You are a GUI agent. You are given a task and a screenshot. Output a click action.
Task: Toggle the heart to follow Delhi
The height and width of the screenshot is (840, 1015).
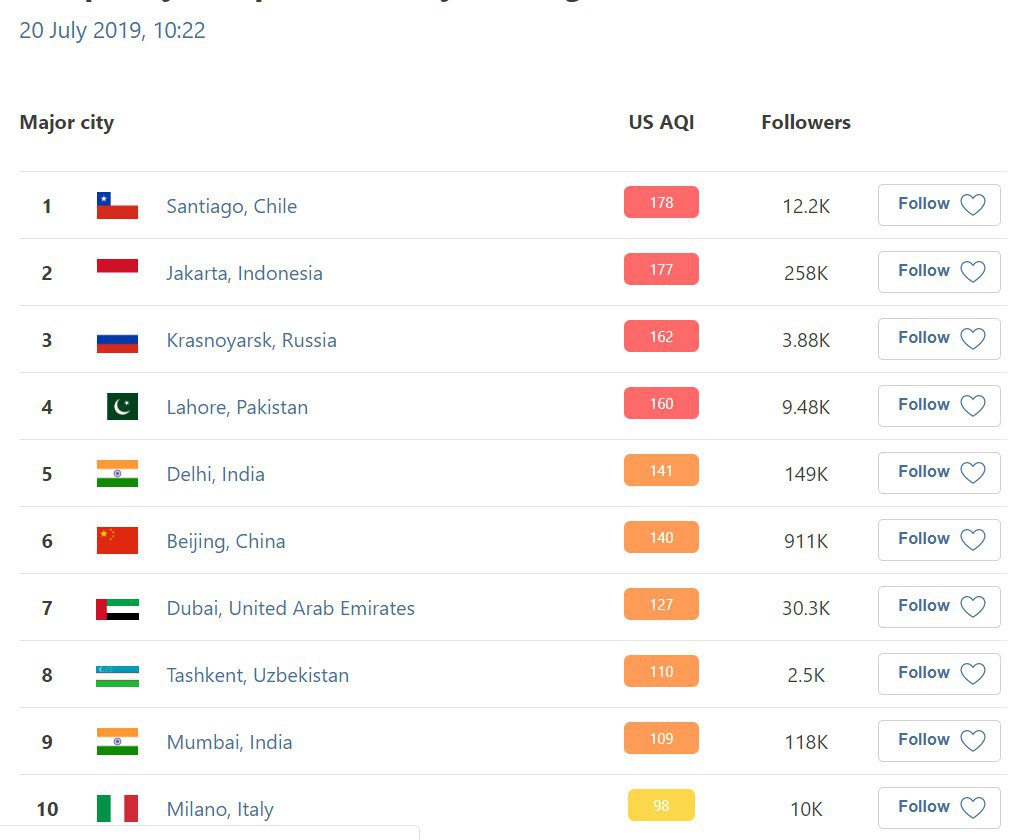click(972, 472)
